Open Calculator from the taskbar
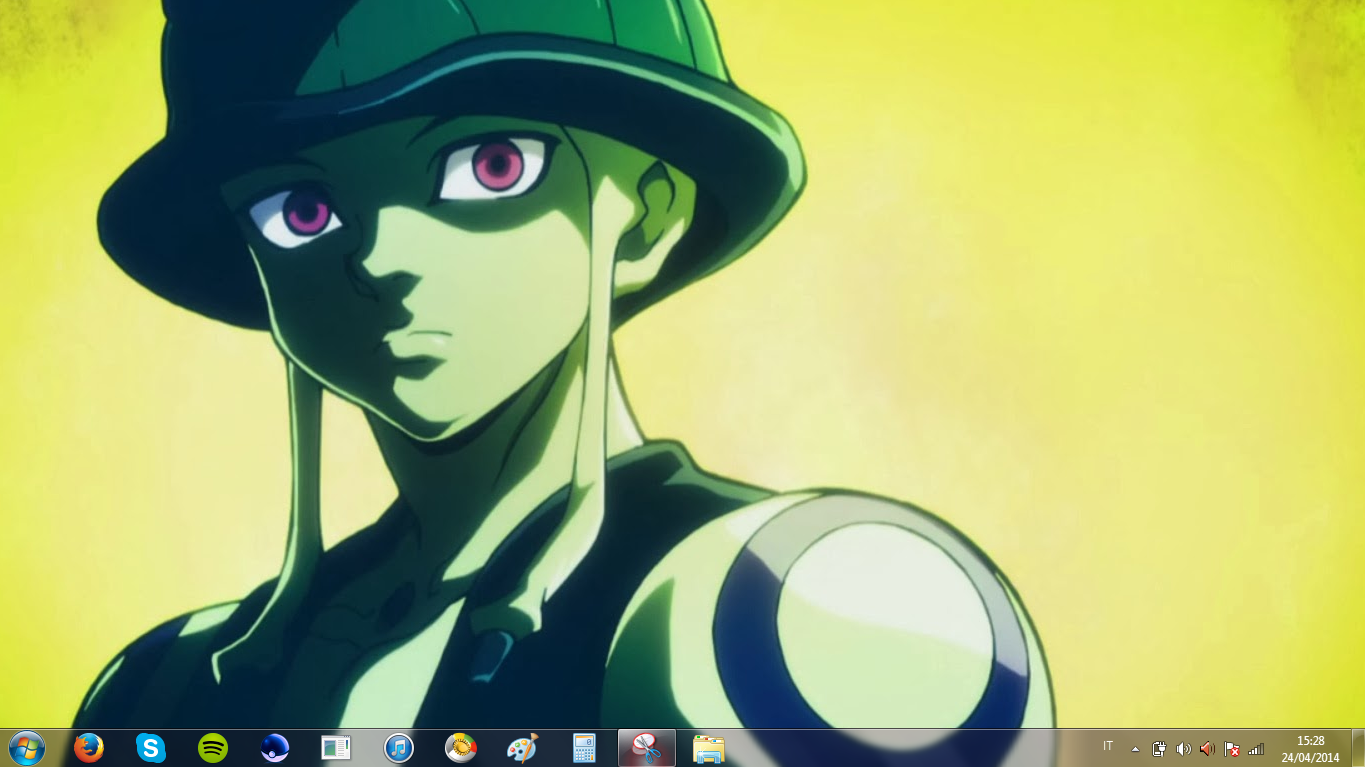The width and height of the screenshot is (1365, 767). point(584,748)
